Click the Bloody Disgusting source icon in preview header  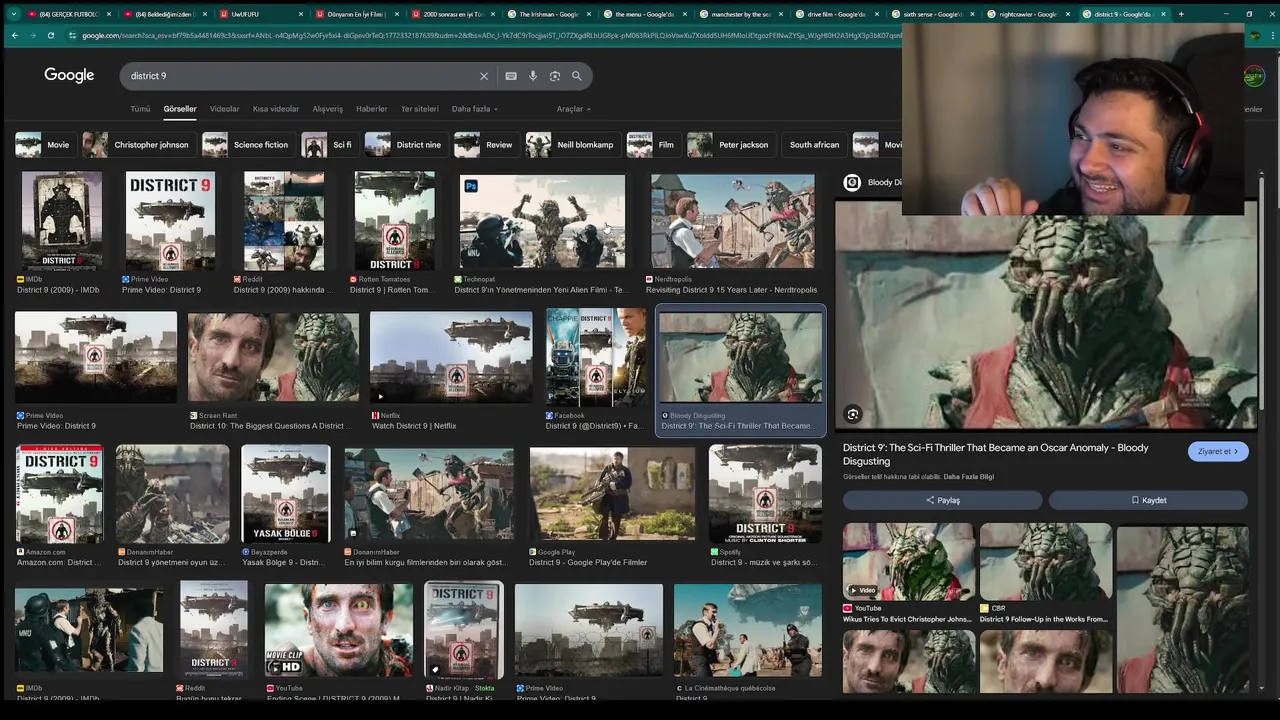click(x=852, y=182)
